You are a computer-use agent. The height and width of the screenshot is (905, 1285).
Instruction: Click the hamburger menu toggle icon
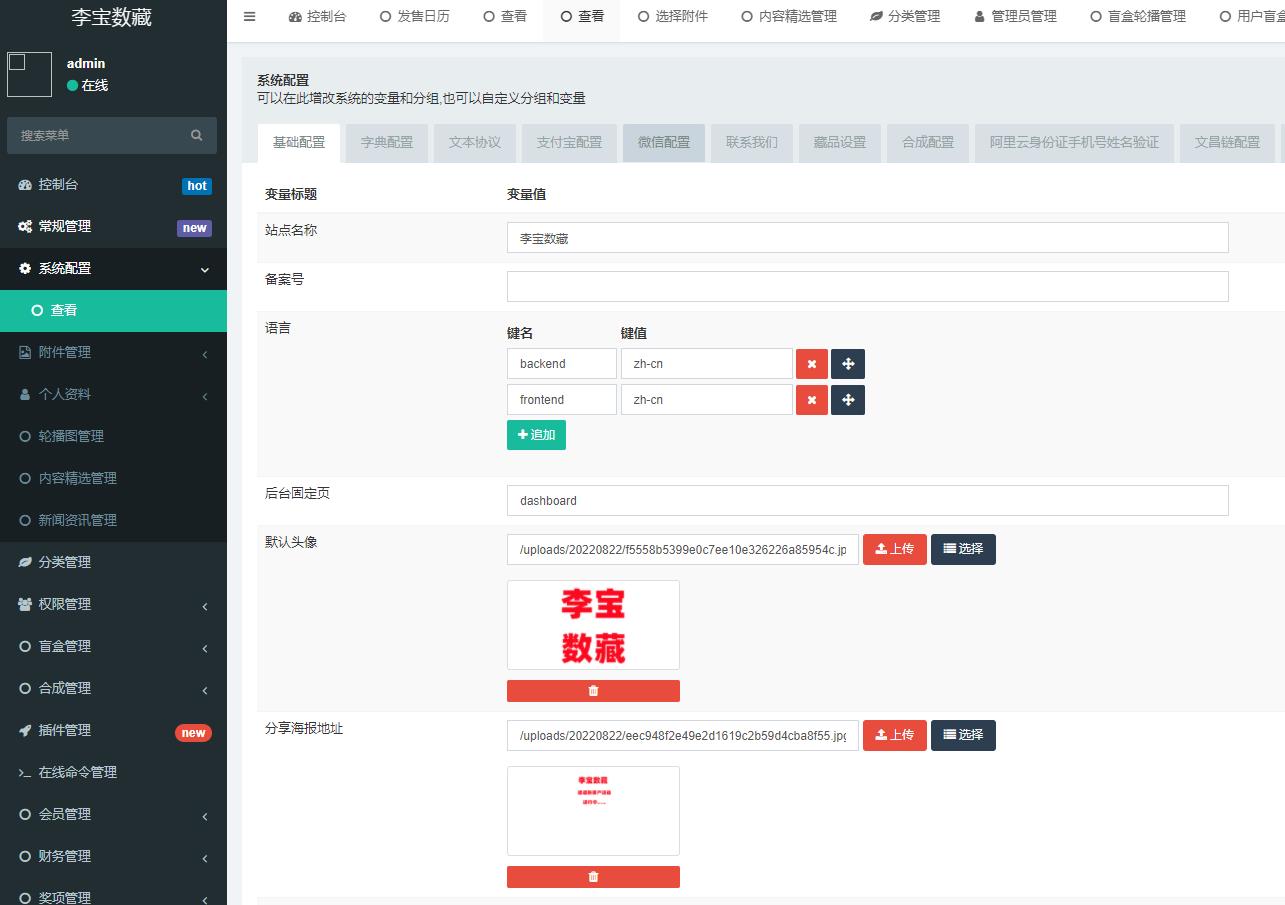[250, 17]
